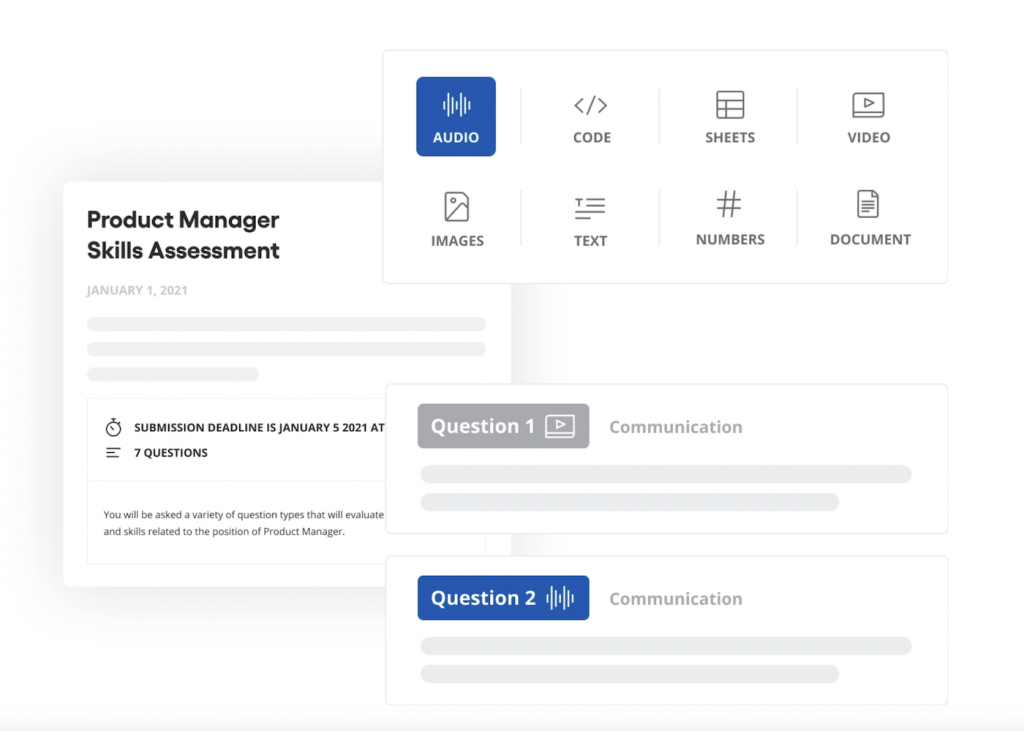The image size is (1024, 731).
Task: Open the Question 1 badge
Action: (x=503, y=426)
